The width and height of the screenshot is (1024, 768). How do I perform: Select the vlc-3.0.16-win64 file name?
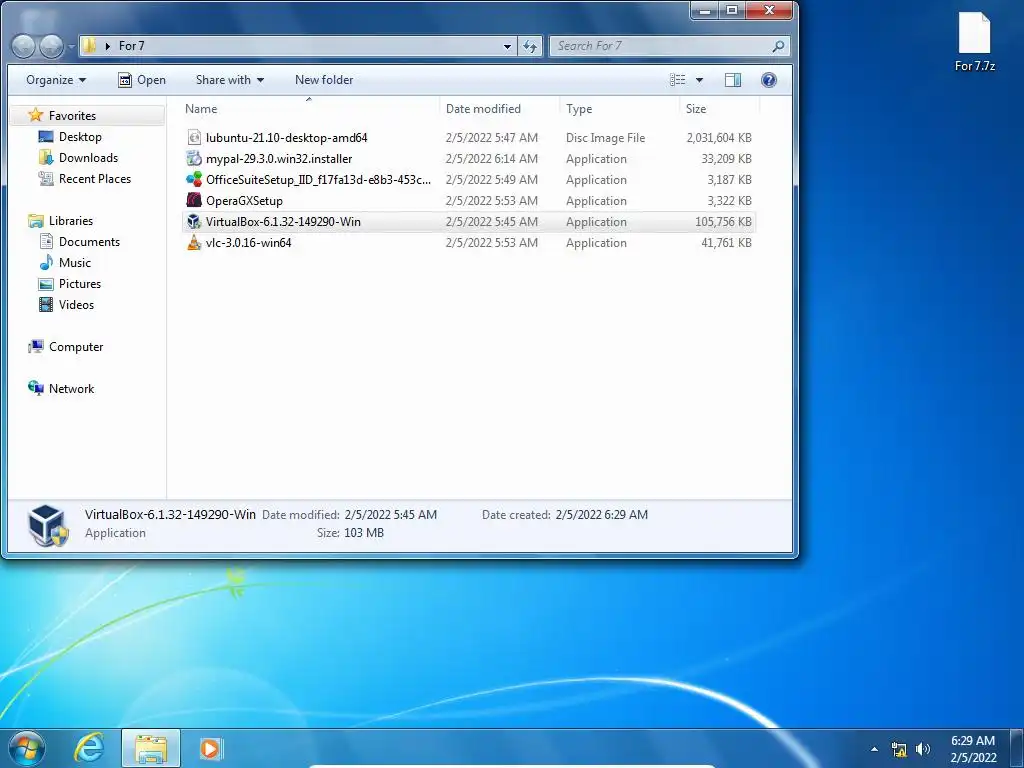pyautogui.click(x=248, y=242)
